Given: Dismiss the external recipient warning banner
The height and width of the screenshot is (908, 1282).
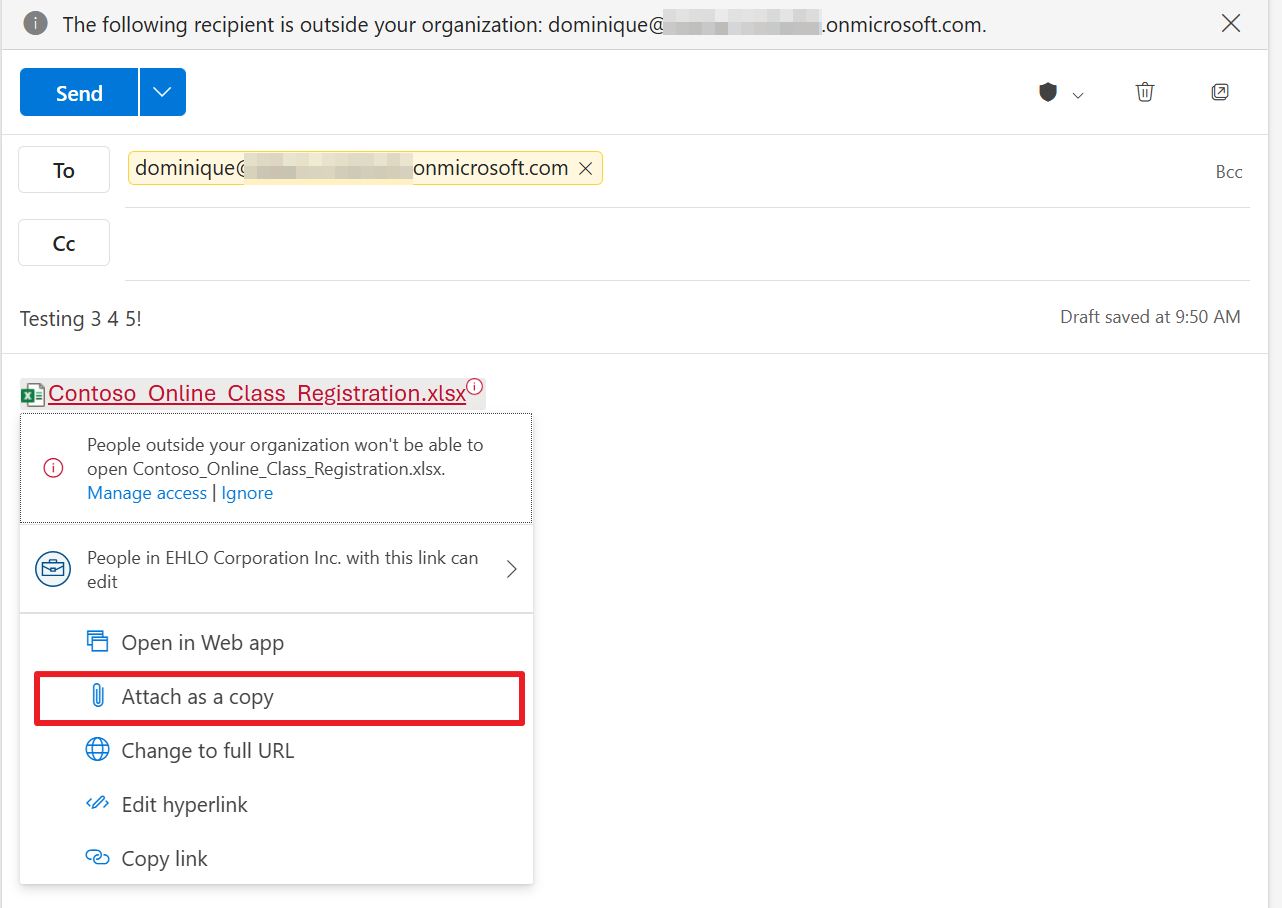Looking at the screenshot, I should 1231,23.
